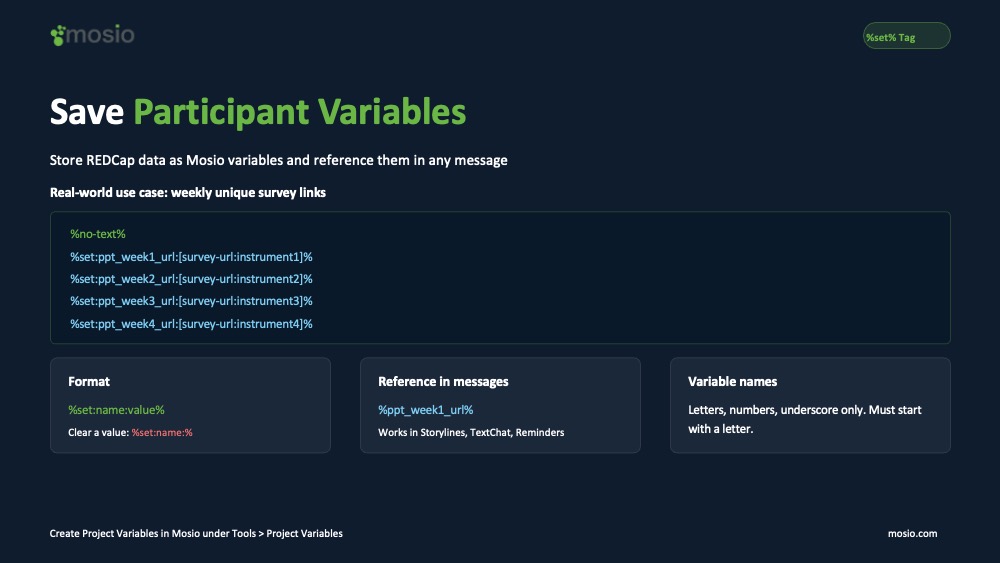Click the Tools > Project Variables footer note
The image size is (1000, 563).
[x=196, y=534]
